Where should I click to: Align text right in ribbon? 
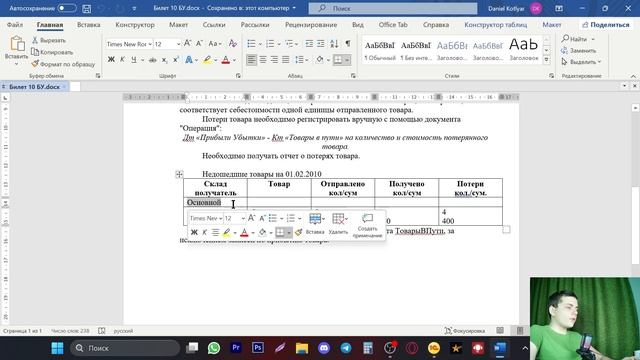(274, 60)
